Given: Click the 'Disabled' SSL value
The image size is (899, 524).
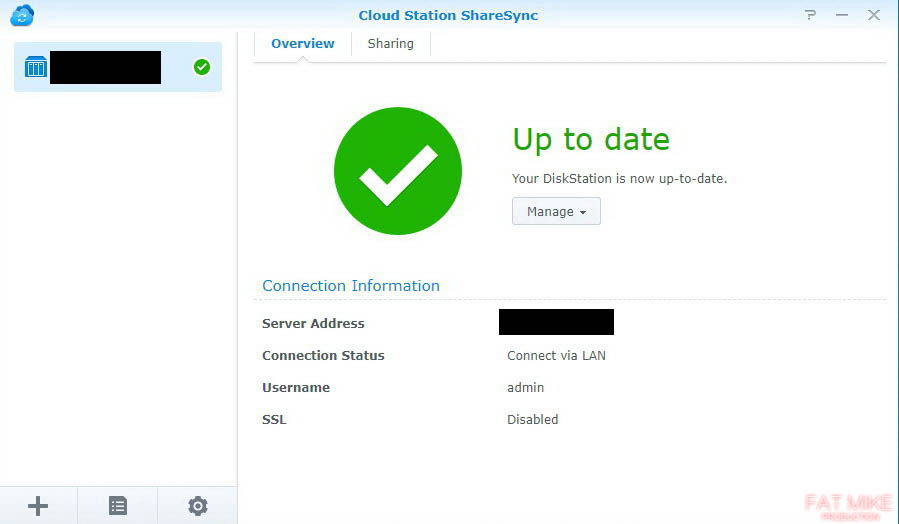Looking at the screenshot, I should pyautogui.click(x=533, y=420).
